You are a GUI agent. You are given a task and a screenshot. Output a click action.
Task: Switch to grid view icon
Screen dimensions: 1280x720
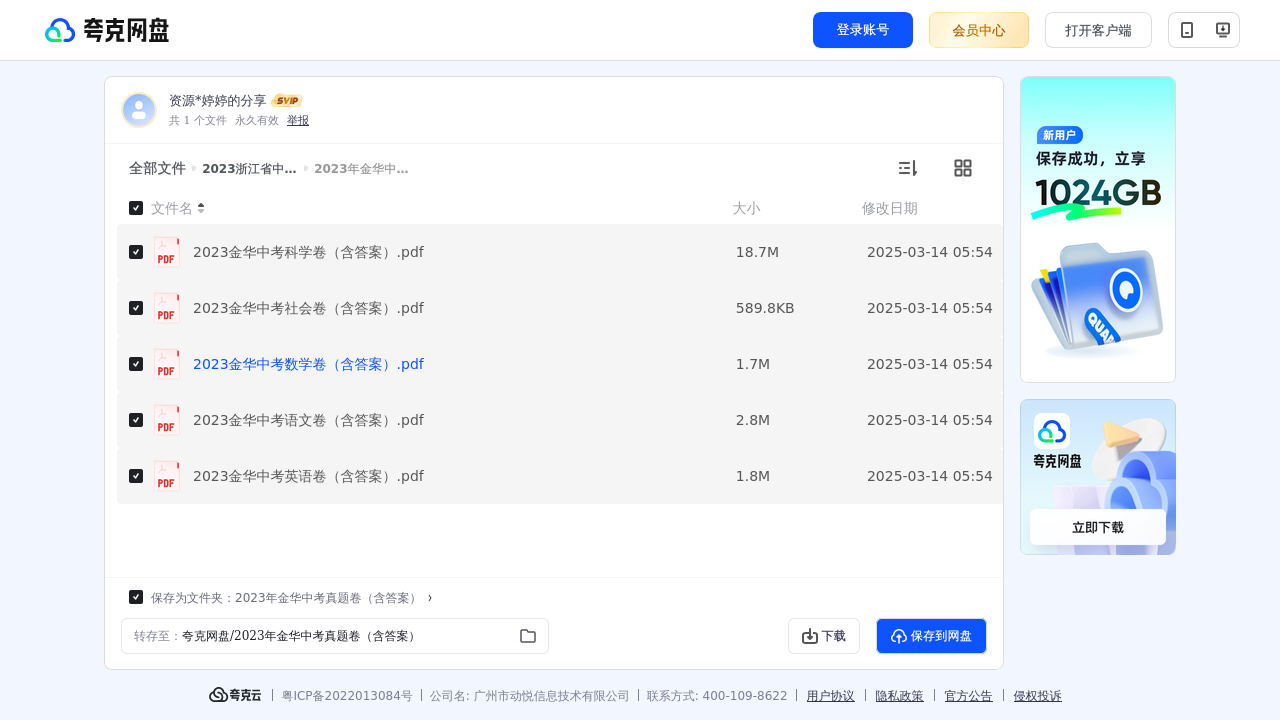(963, 168)
